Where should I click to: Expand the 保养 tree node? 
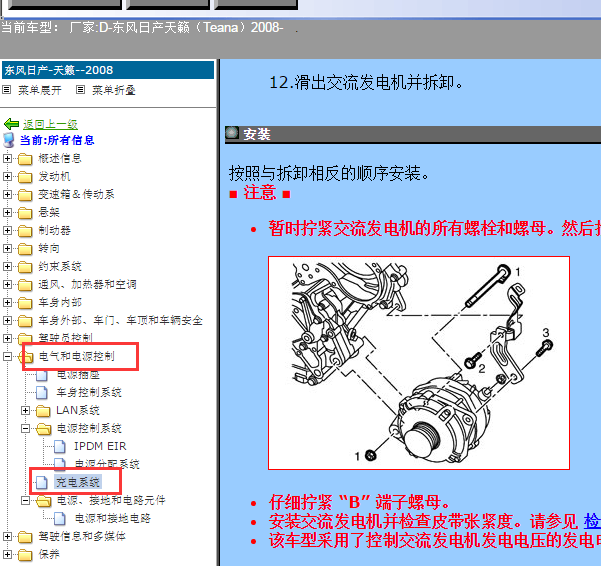coord(7,555)
